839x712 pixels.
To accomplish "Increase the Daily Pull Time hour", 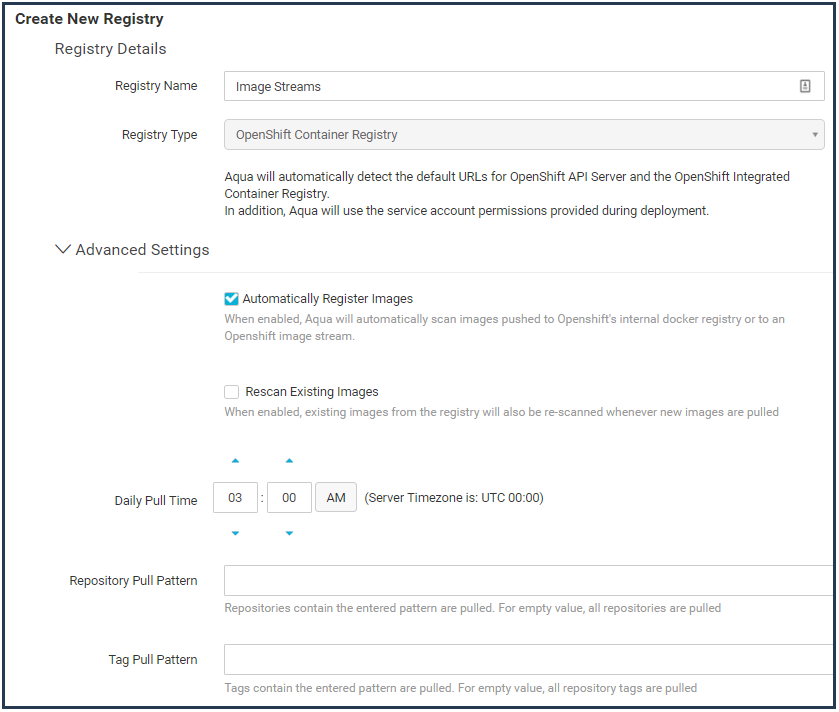I will click(x=235, y=461).
